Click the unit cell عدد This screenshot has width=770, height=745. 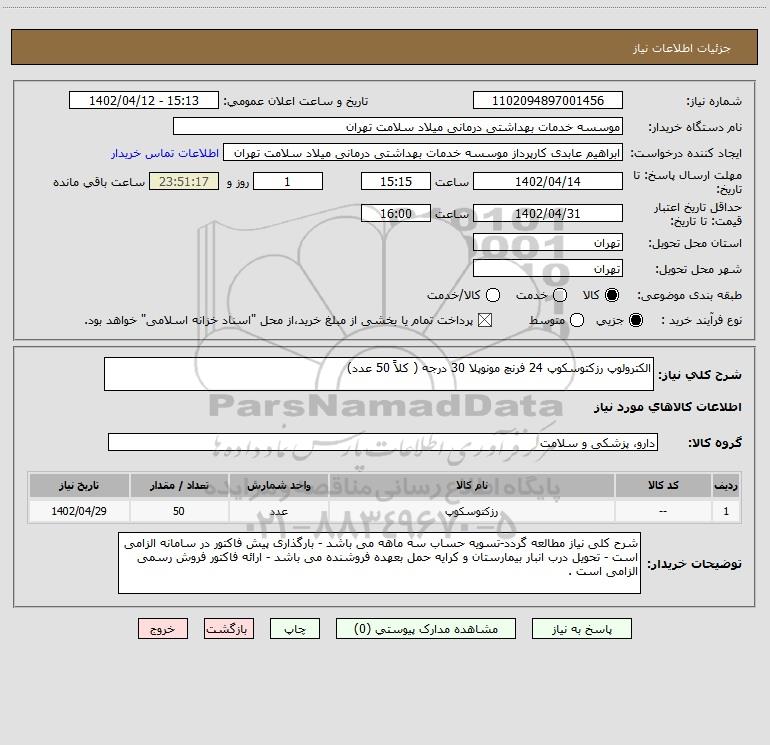278,511
